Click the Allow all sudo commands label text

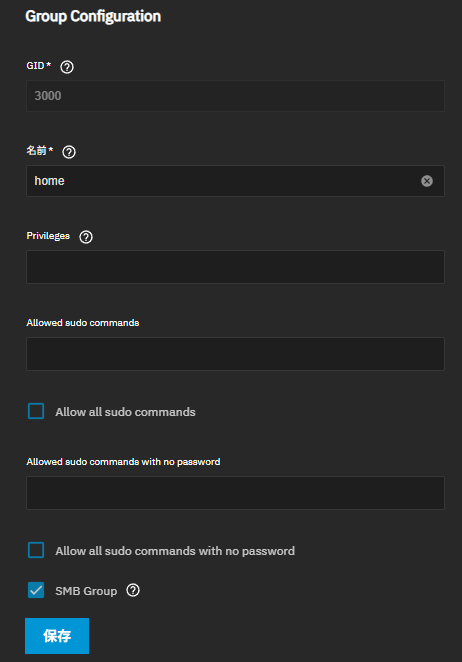(125, 412)
